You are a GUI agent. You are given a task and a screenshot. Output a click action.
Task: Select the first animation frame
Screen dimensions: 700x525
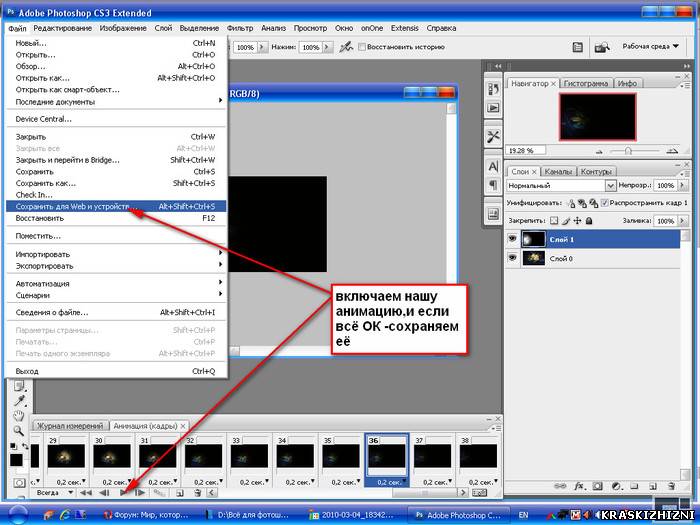[85, 493]
